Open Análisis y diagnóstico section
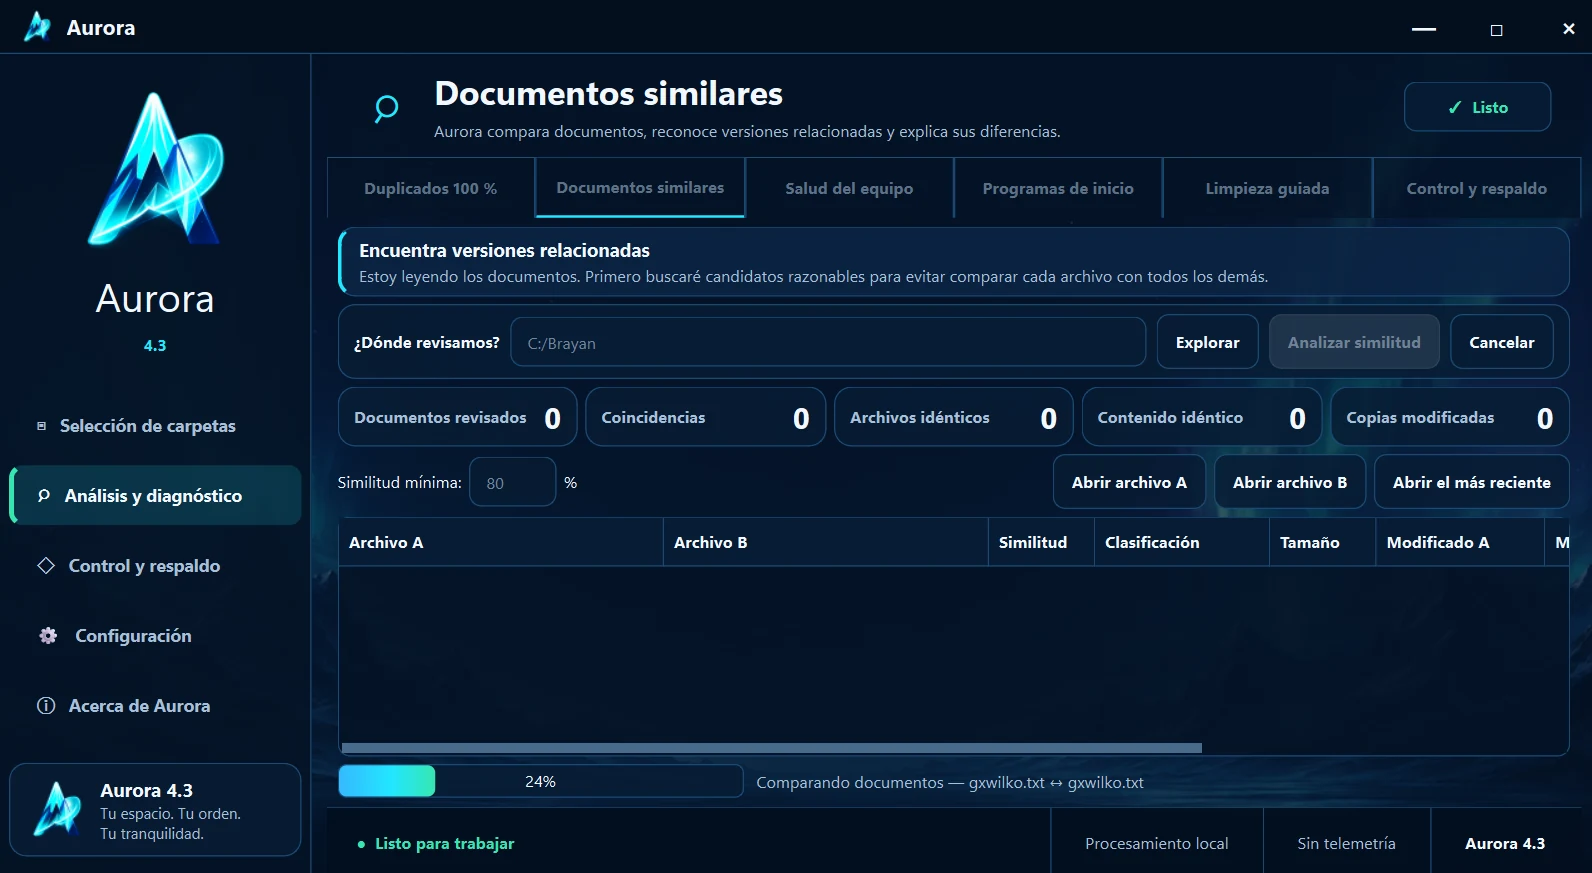 (155, 495)
